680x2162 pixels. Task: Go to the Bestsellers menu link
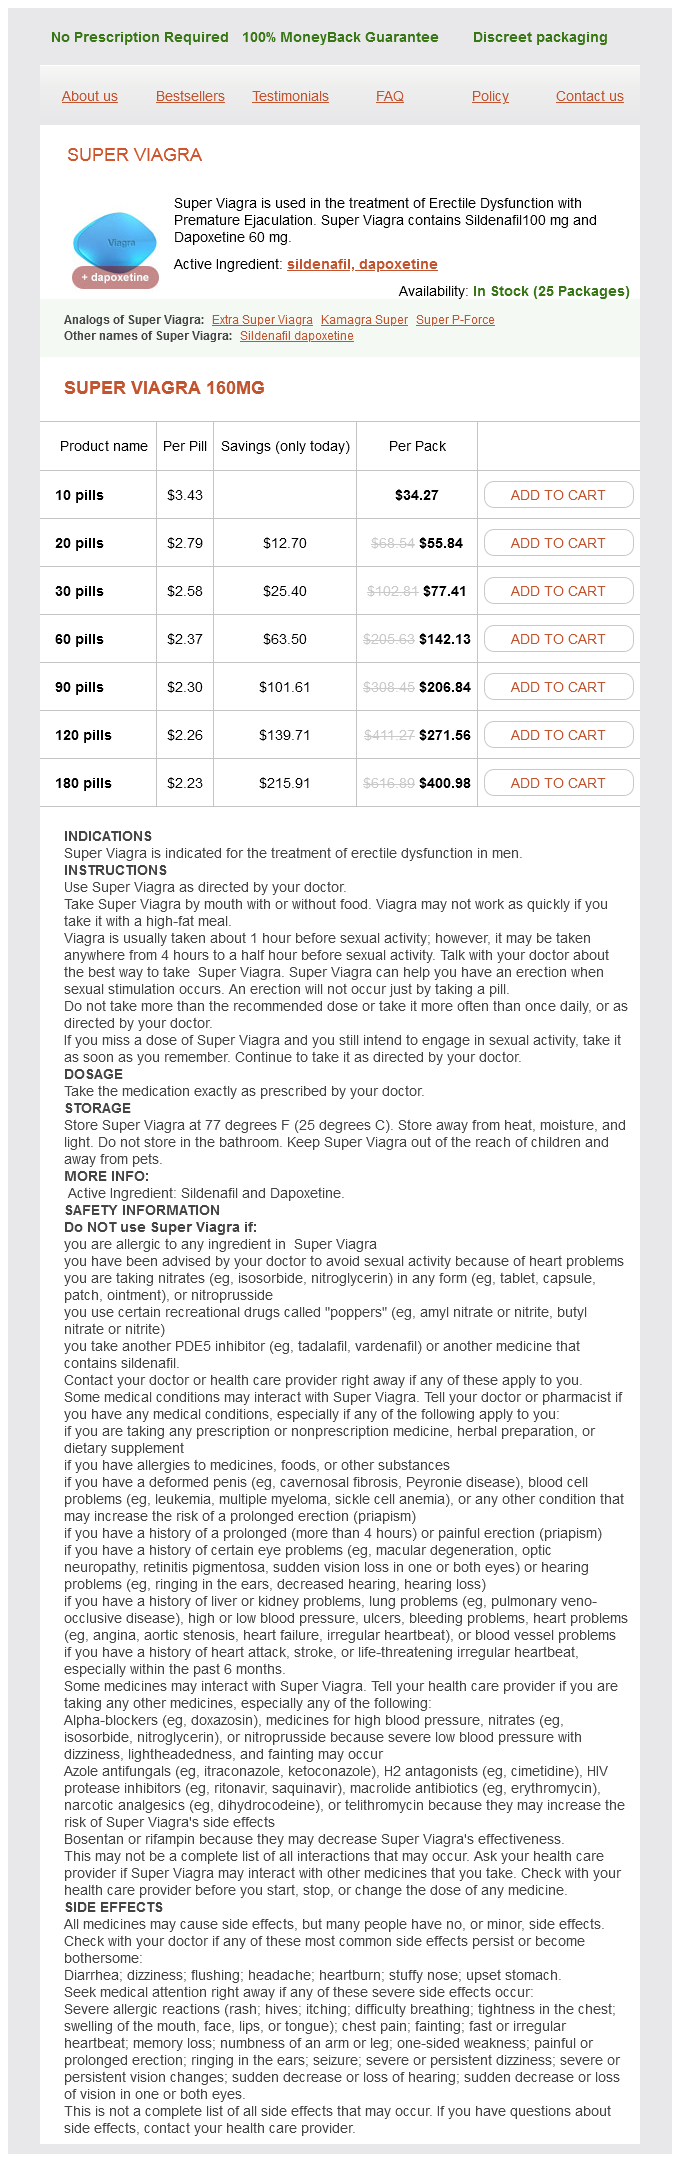(x=190, y=96)
